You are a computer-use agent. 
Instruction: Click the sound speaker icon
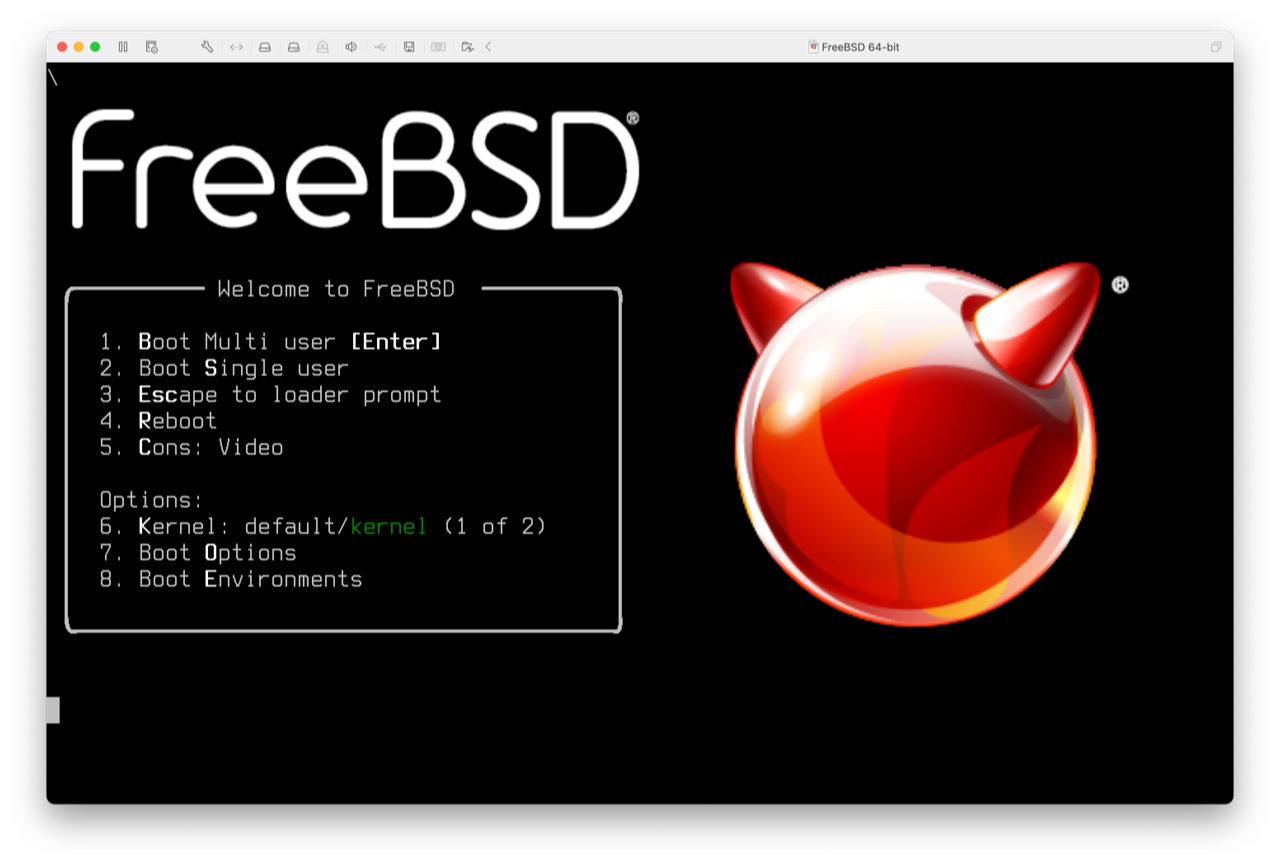pyautogui.click(x=351, y=47)
